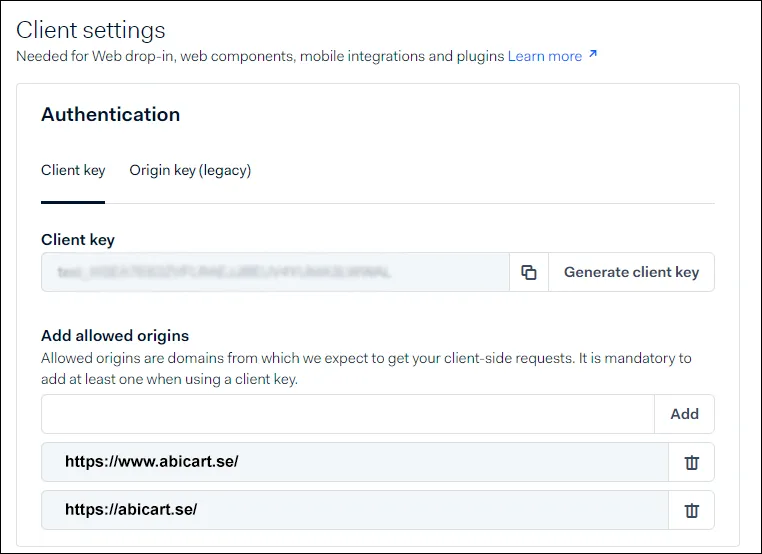Viewport: 762px width, 554px height.
Task: Switch to the Origin key (legacy) tab
Action: pyautogui.click(x=190, y=171)
